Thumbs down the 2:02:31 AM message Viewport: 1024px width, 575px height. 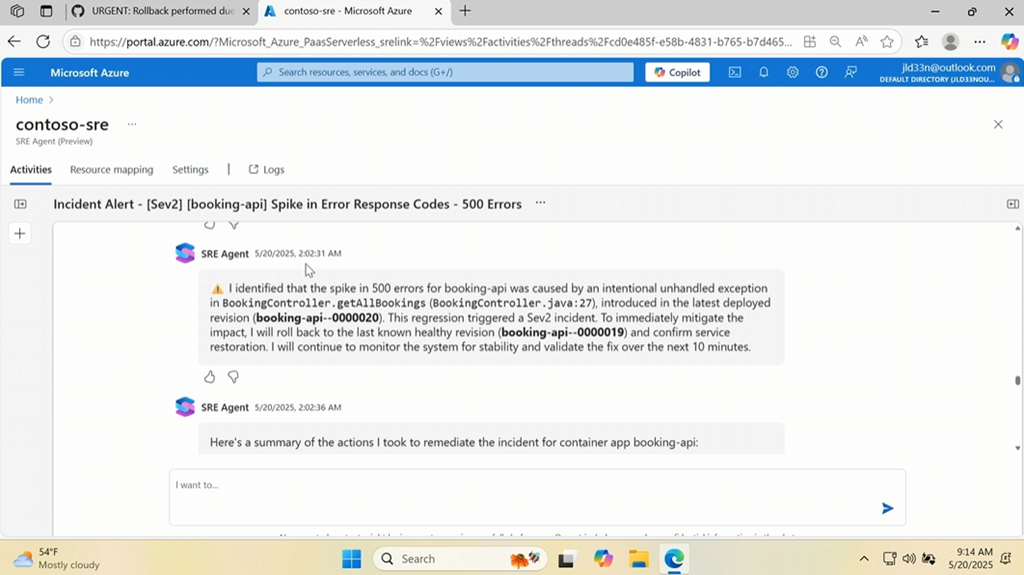pos(233,376)
